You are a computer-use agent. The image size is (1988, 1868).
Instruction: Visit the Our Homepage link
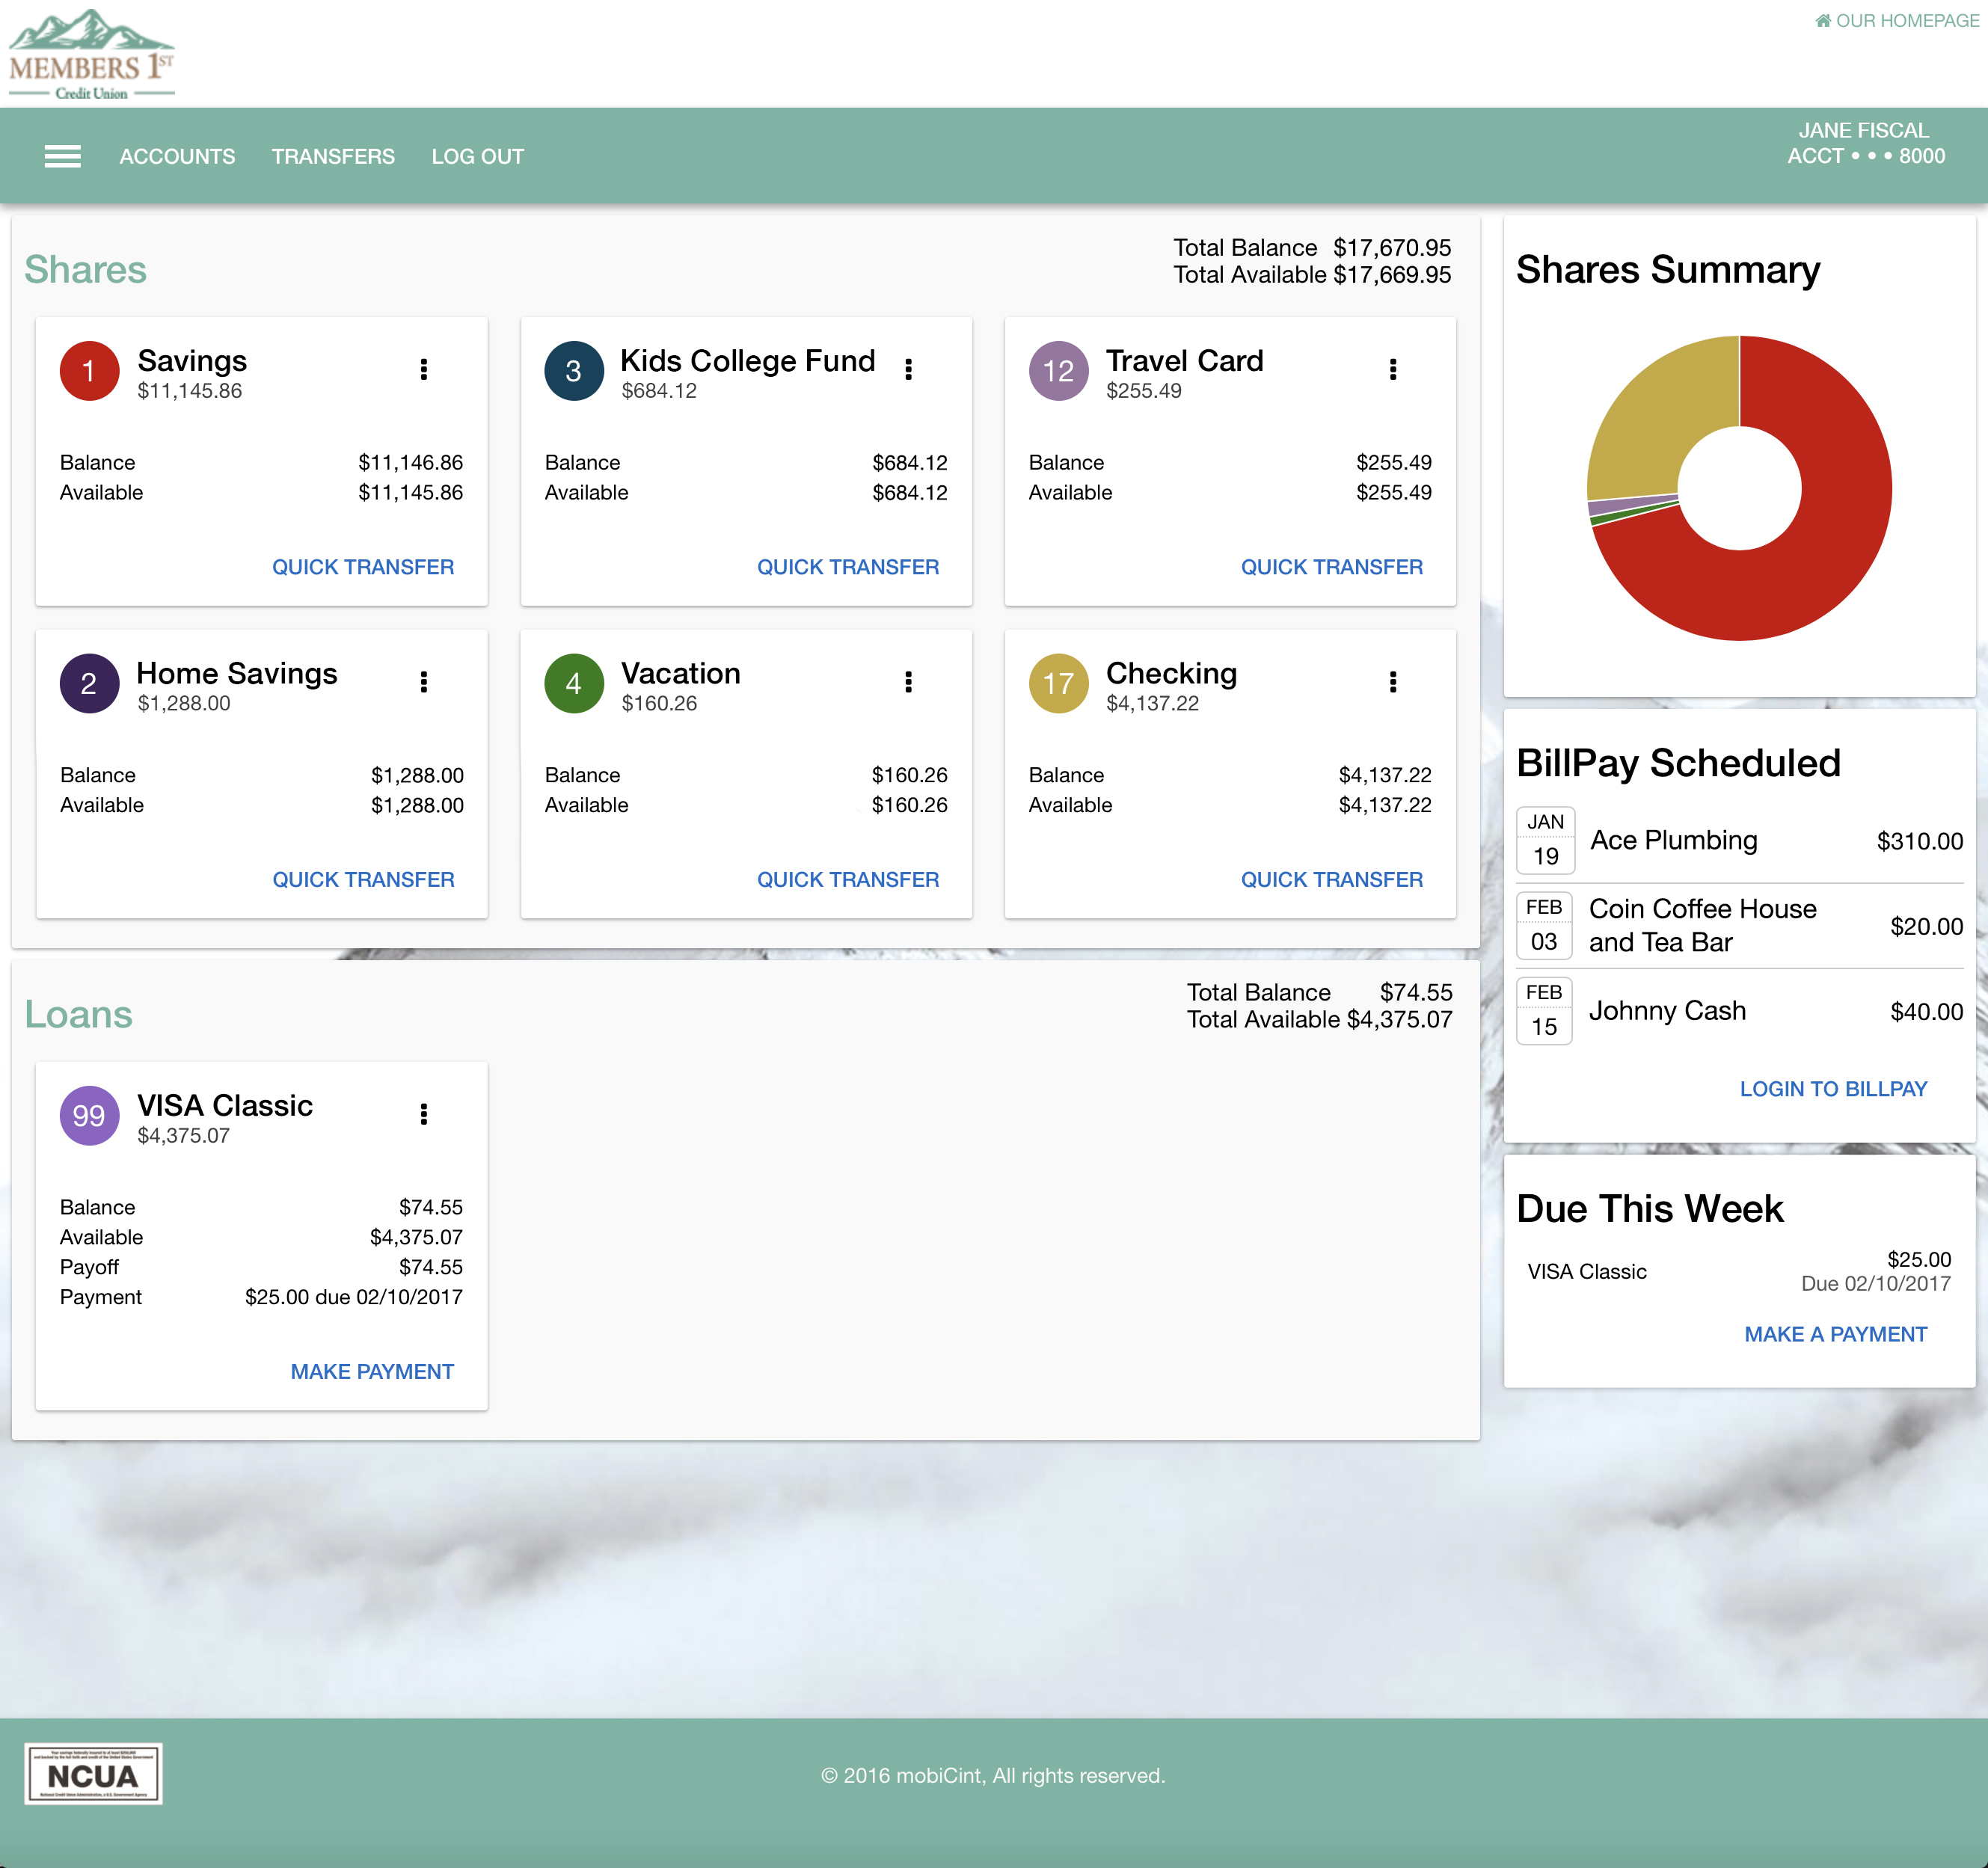(x=1897, y=21)
